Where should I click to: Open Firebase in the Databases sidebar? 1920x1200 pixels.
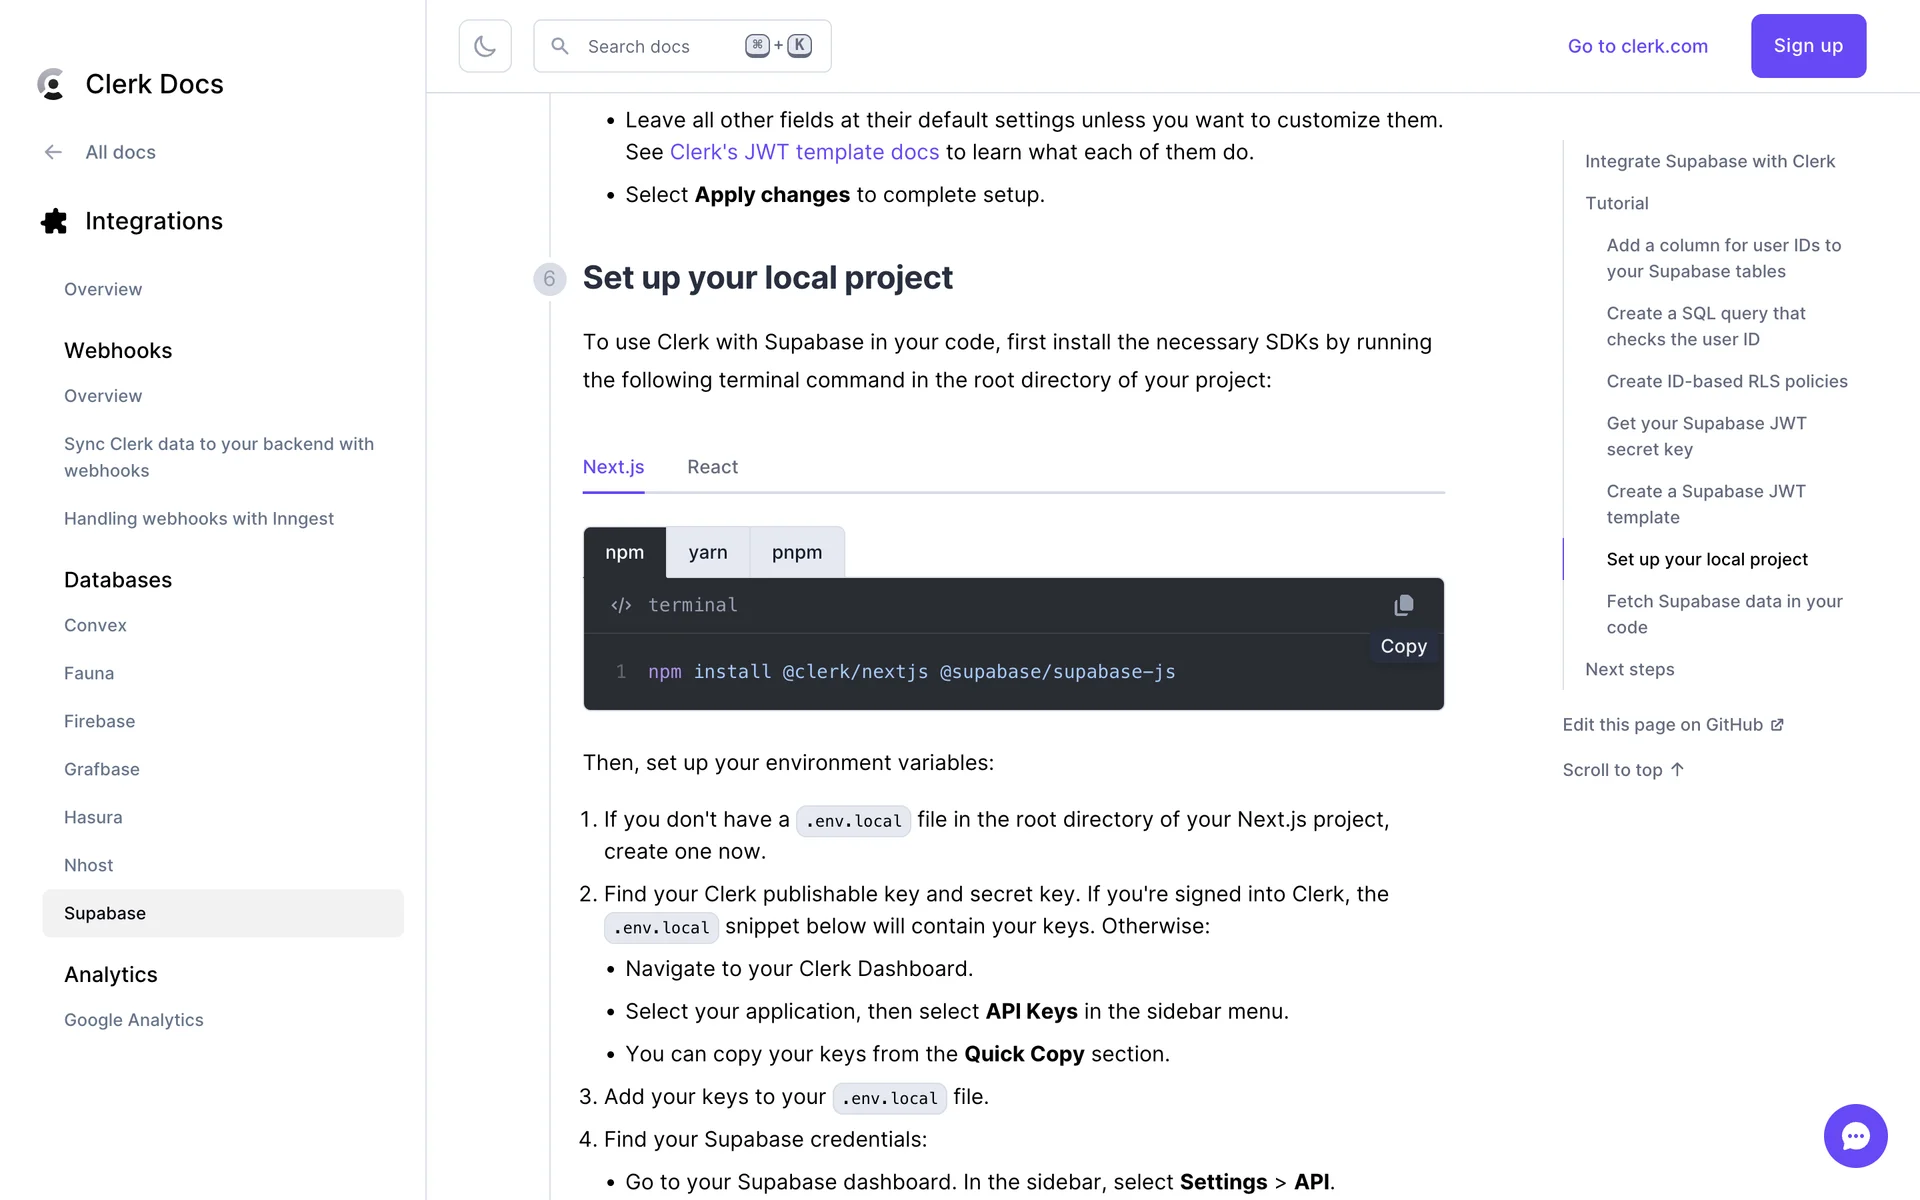[99, 721]
